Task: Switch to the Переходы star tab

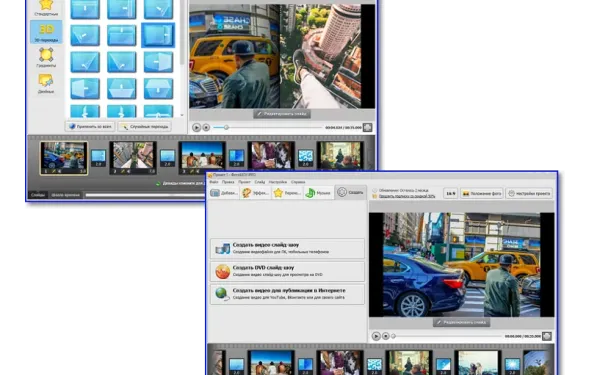Action: [x=287, y=193]
